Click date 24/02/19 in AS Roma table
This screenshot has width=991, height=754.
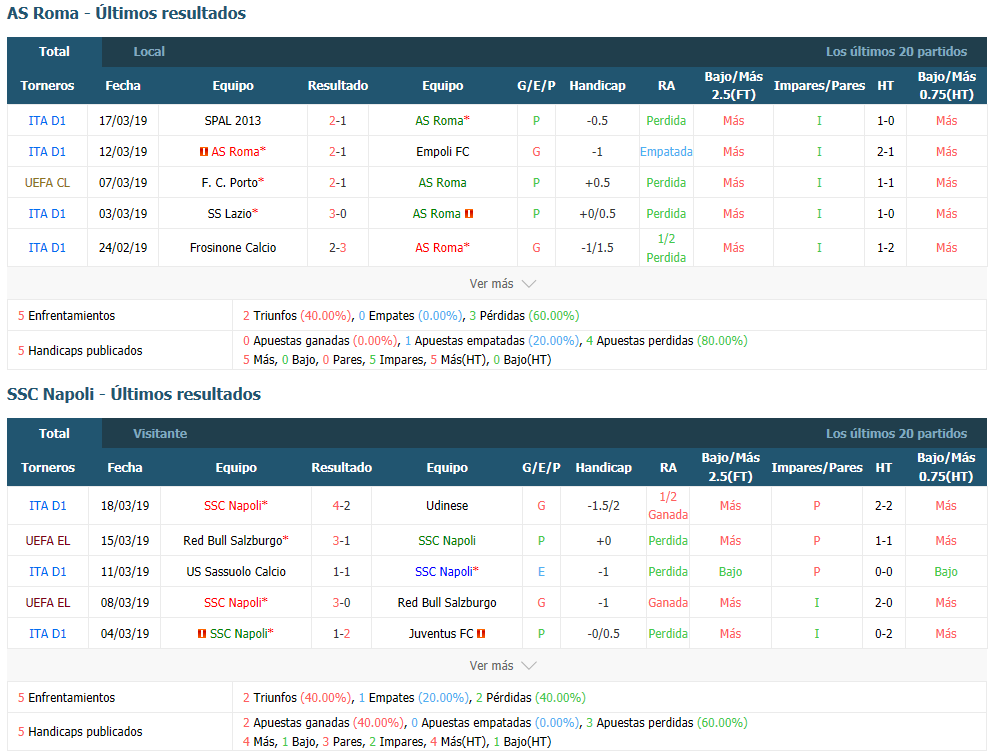pyautogui.click(x=123, y=248)
